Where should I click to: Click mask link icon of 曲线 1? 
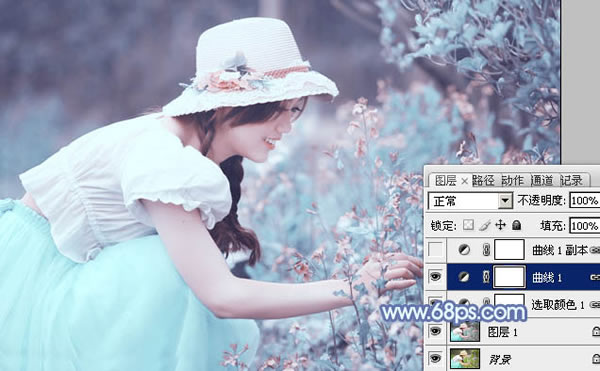coord(486,277)
